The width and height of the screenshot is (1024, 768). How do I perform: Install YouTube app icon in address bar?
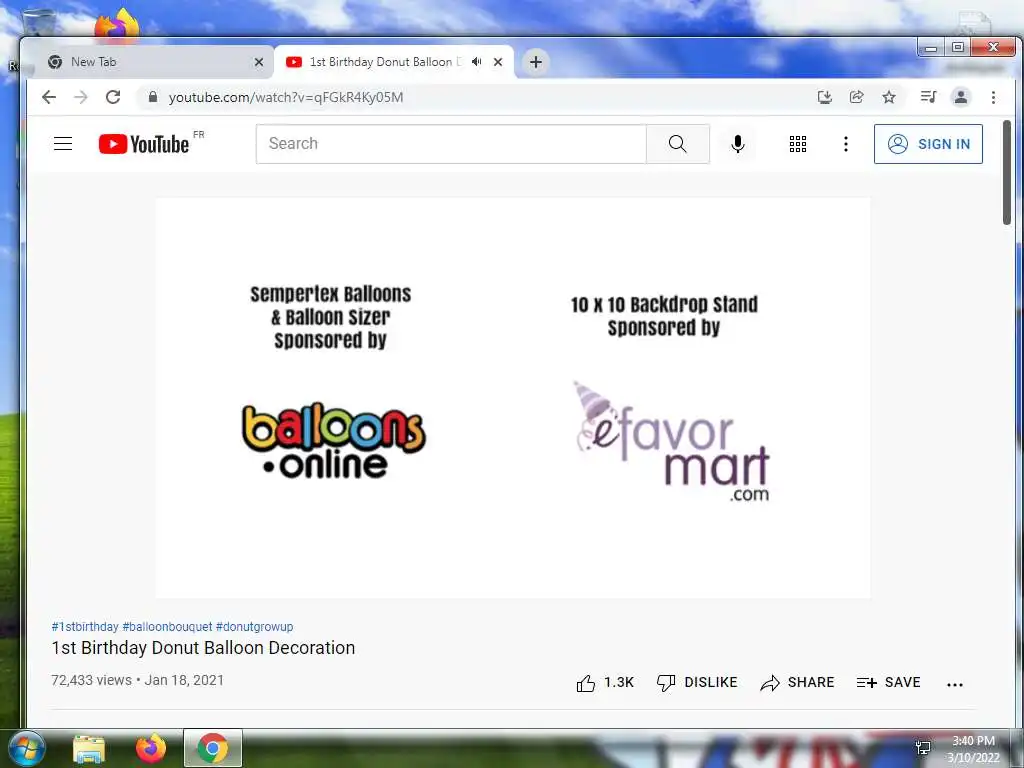coord(825,97)
